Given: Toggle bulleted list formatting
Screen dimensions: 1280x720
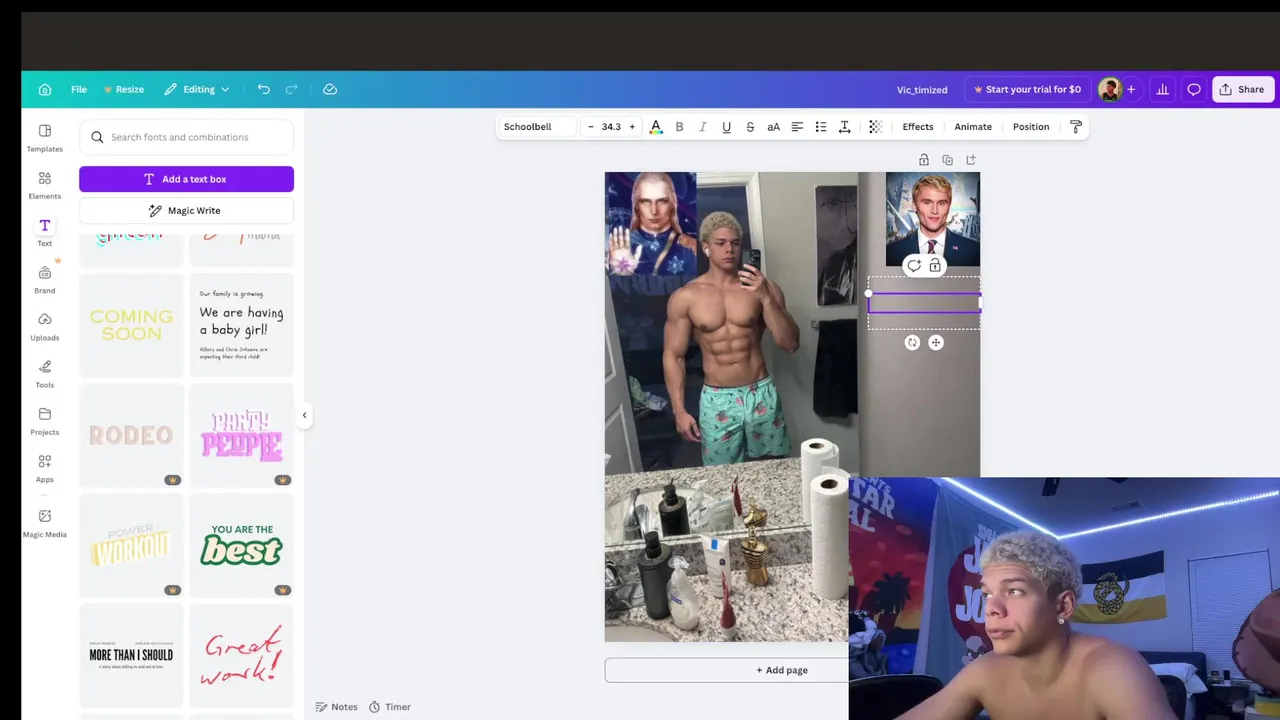Looking at the screenshot, I should 821,127.
